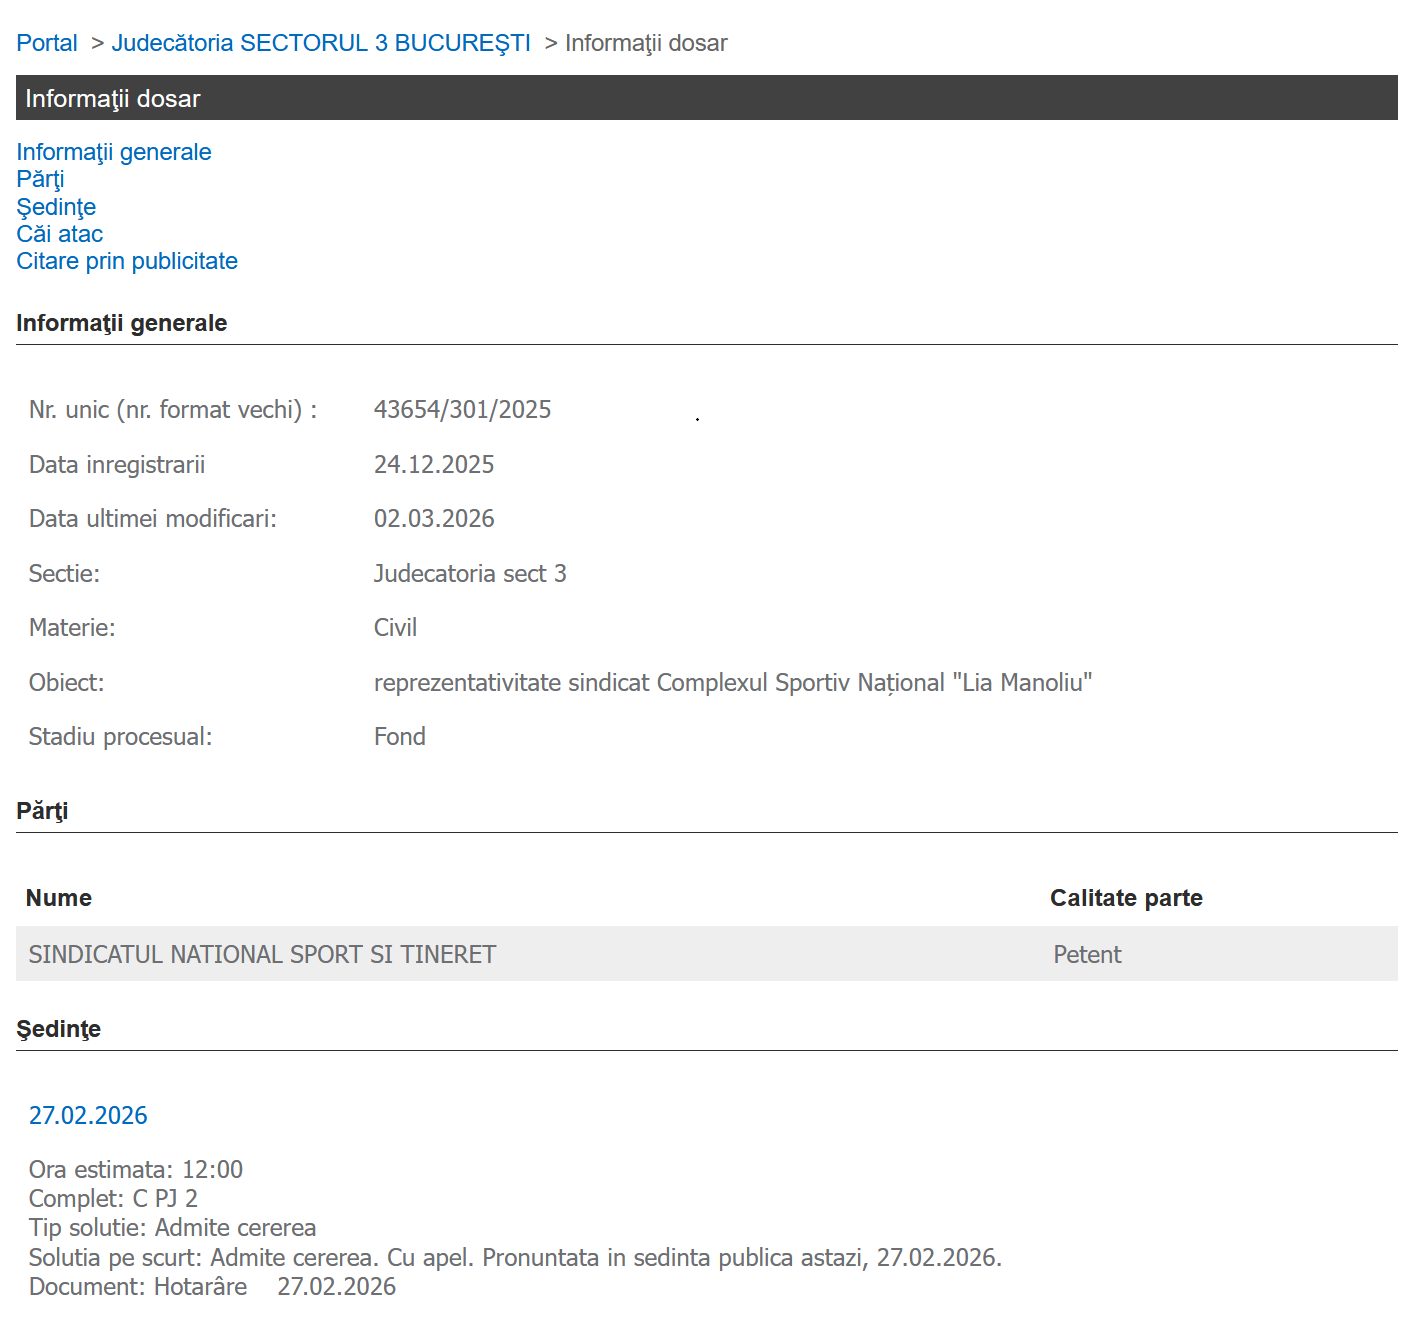This screenshot has height=1334, width=1409.
Task: Click the Judecatoria sect 3 section value
Action: pos(470,573)
